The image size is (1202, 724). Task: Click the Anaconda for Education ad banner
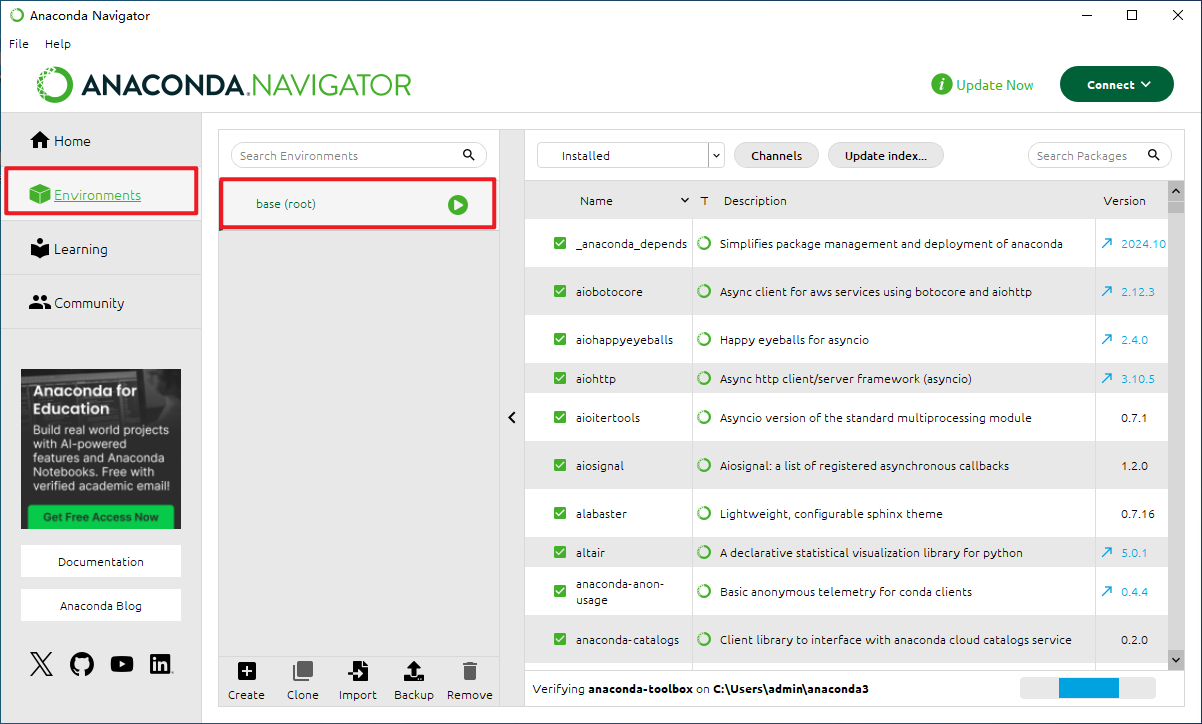point(101,449)
